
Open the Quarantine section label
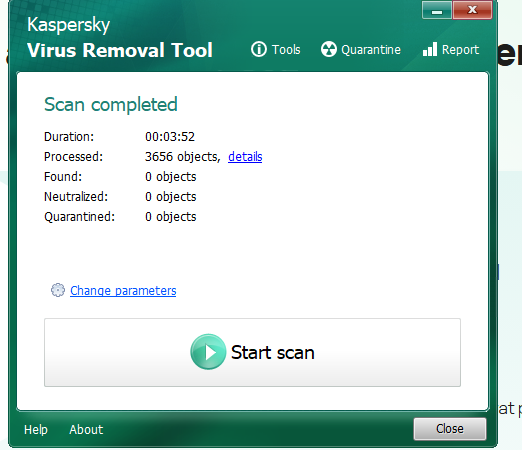371,50
